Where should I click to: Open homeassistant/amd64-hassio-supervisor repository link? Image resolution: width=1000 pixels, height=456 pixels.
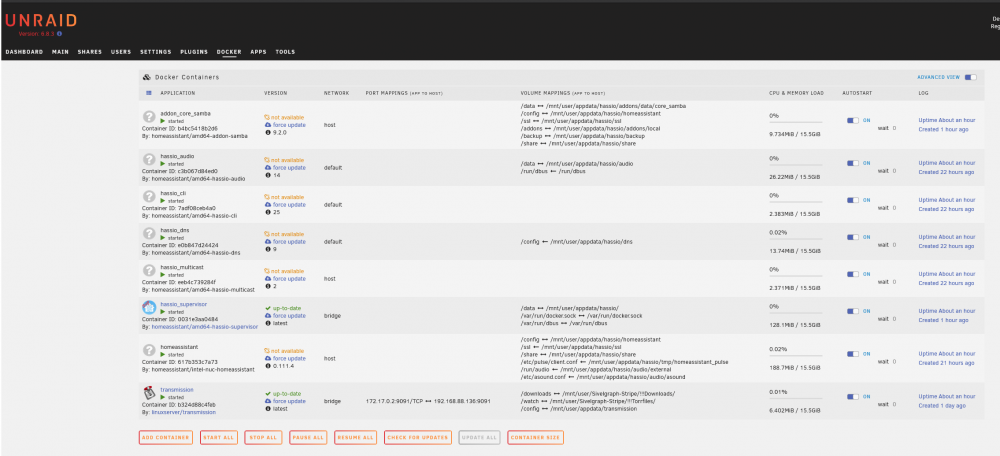(x=205, y=327)
